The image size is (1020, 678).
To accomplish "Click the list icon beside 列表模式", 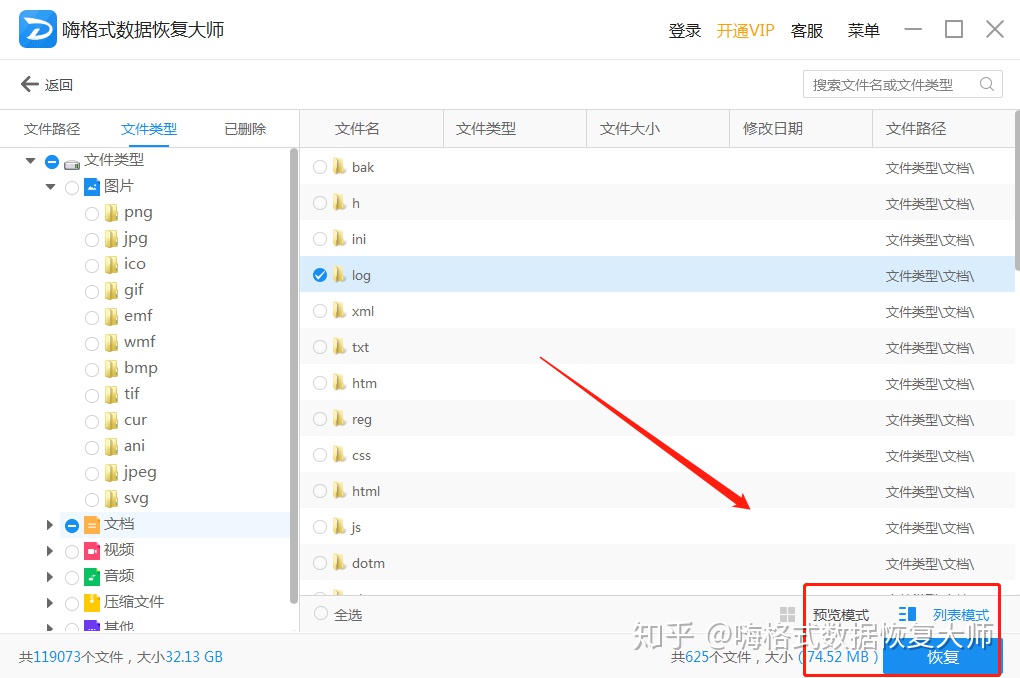I will click(907, 613).
